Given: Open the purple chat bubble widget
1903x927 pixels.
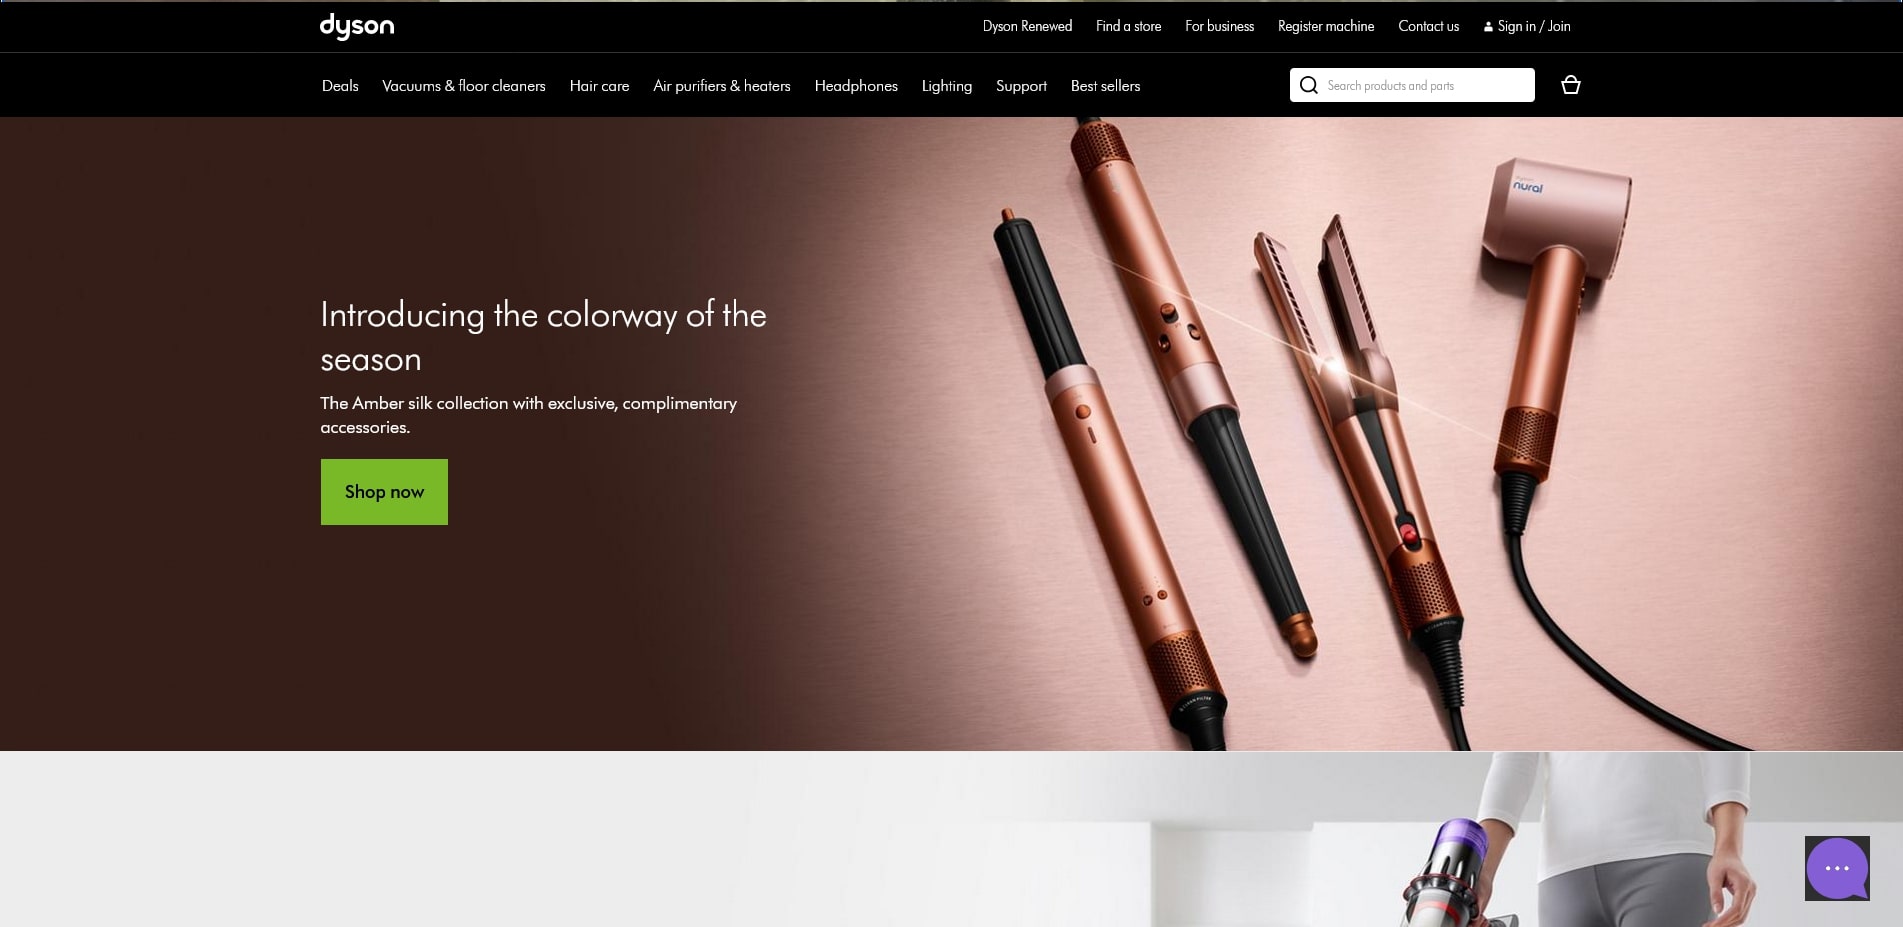Looking at the screenshot, I should [1837, 868].
